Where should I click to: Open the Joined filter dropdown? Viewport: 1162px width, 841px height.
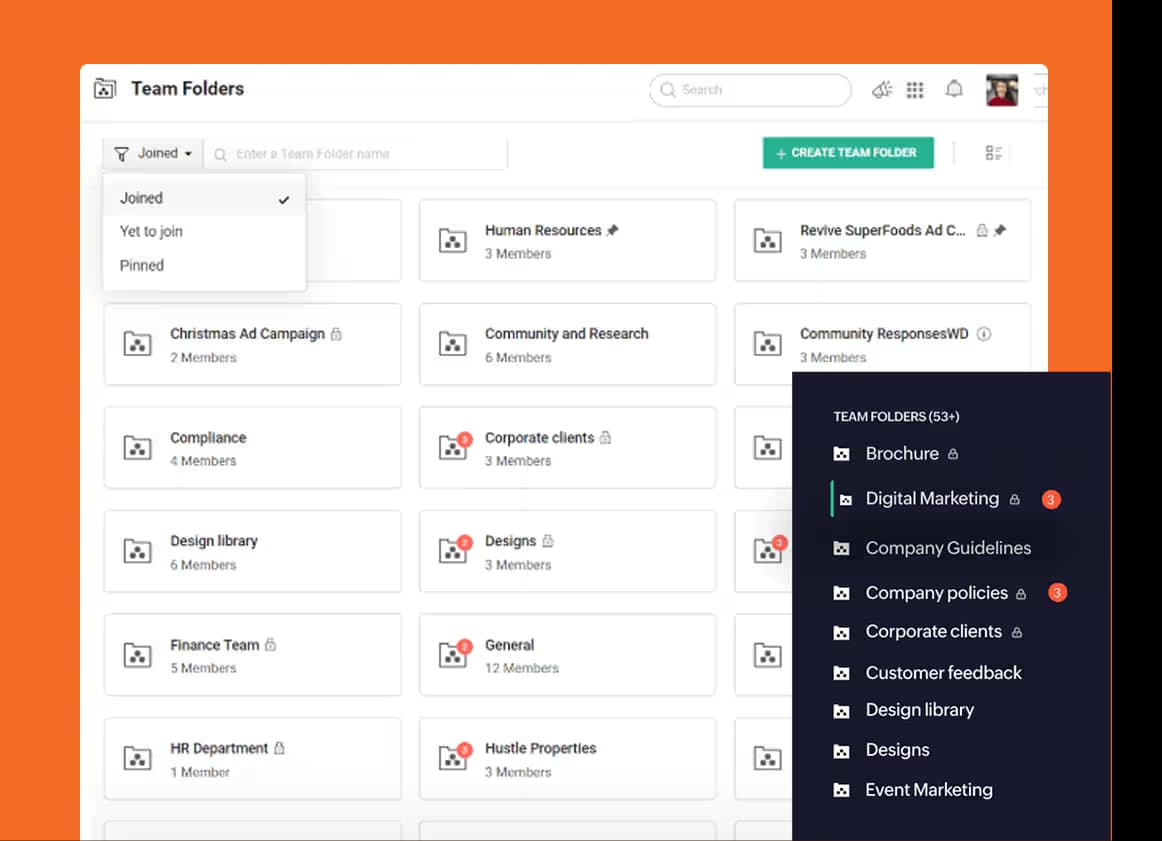tap(153, 153)
